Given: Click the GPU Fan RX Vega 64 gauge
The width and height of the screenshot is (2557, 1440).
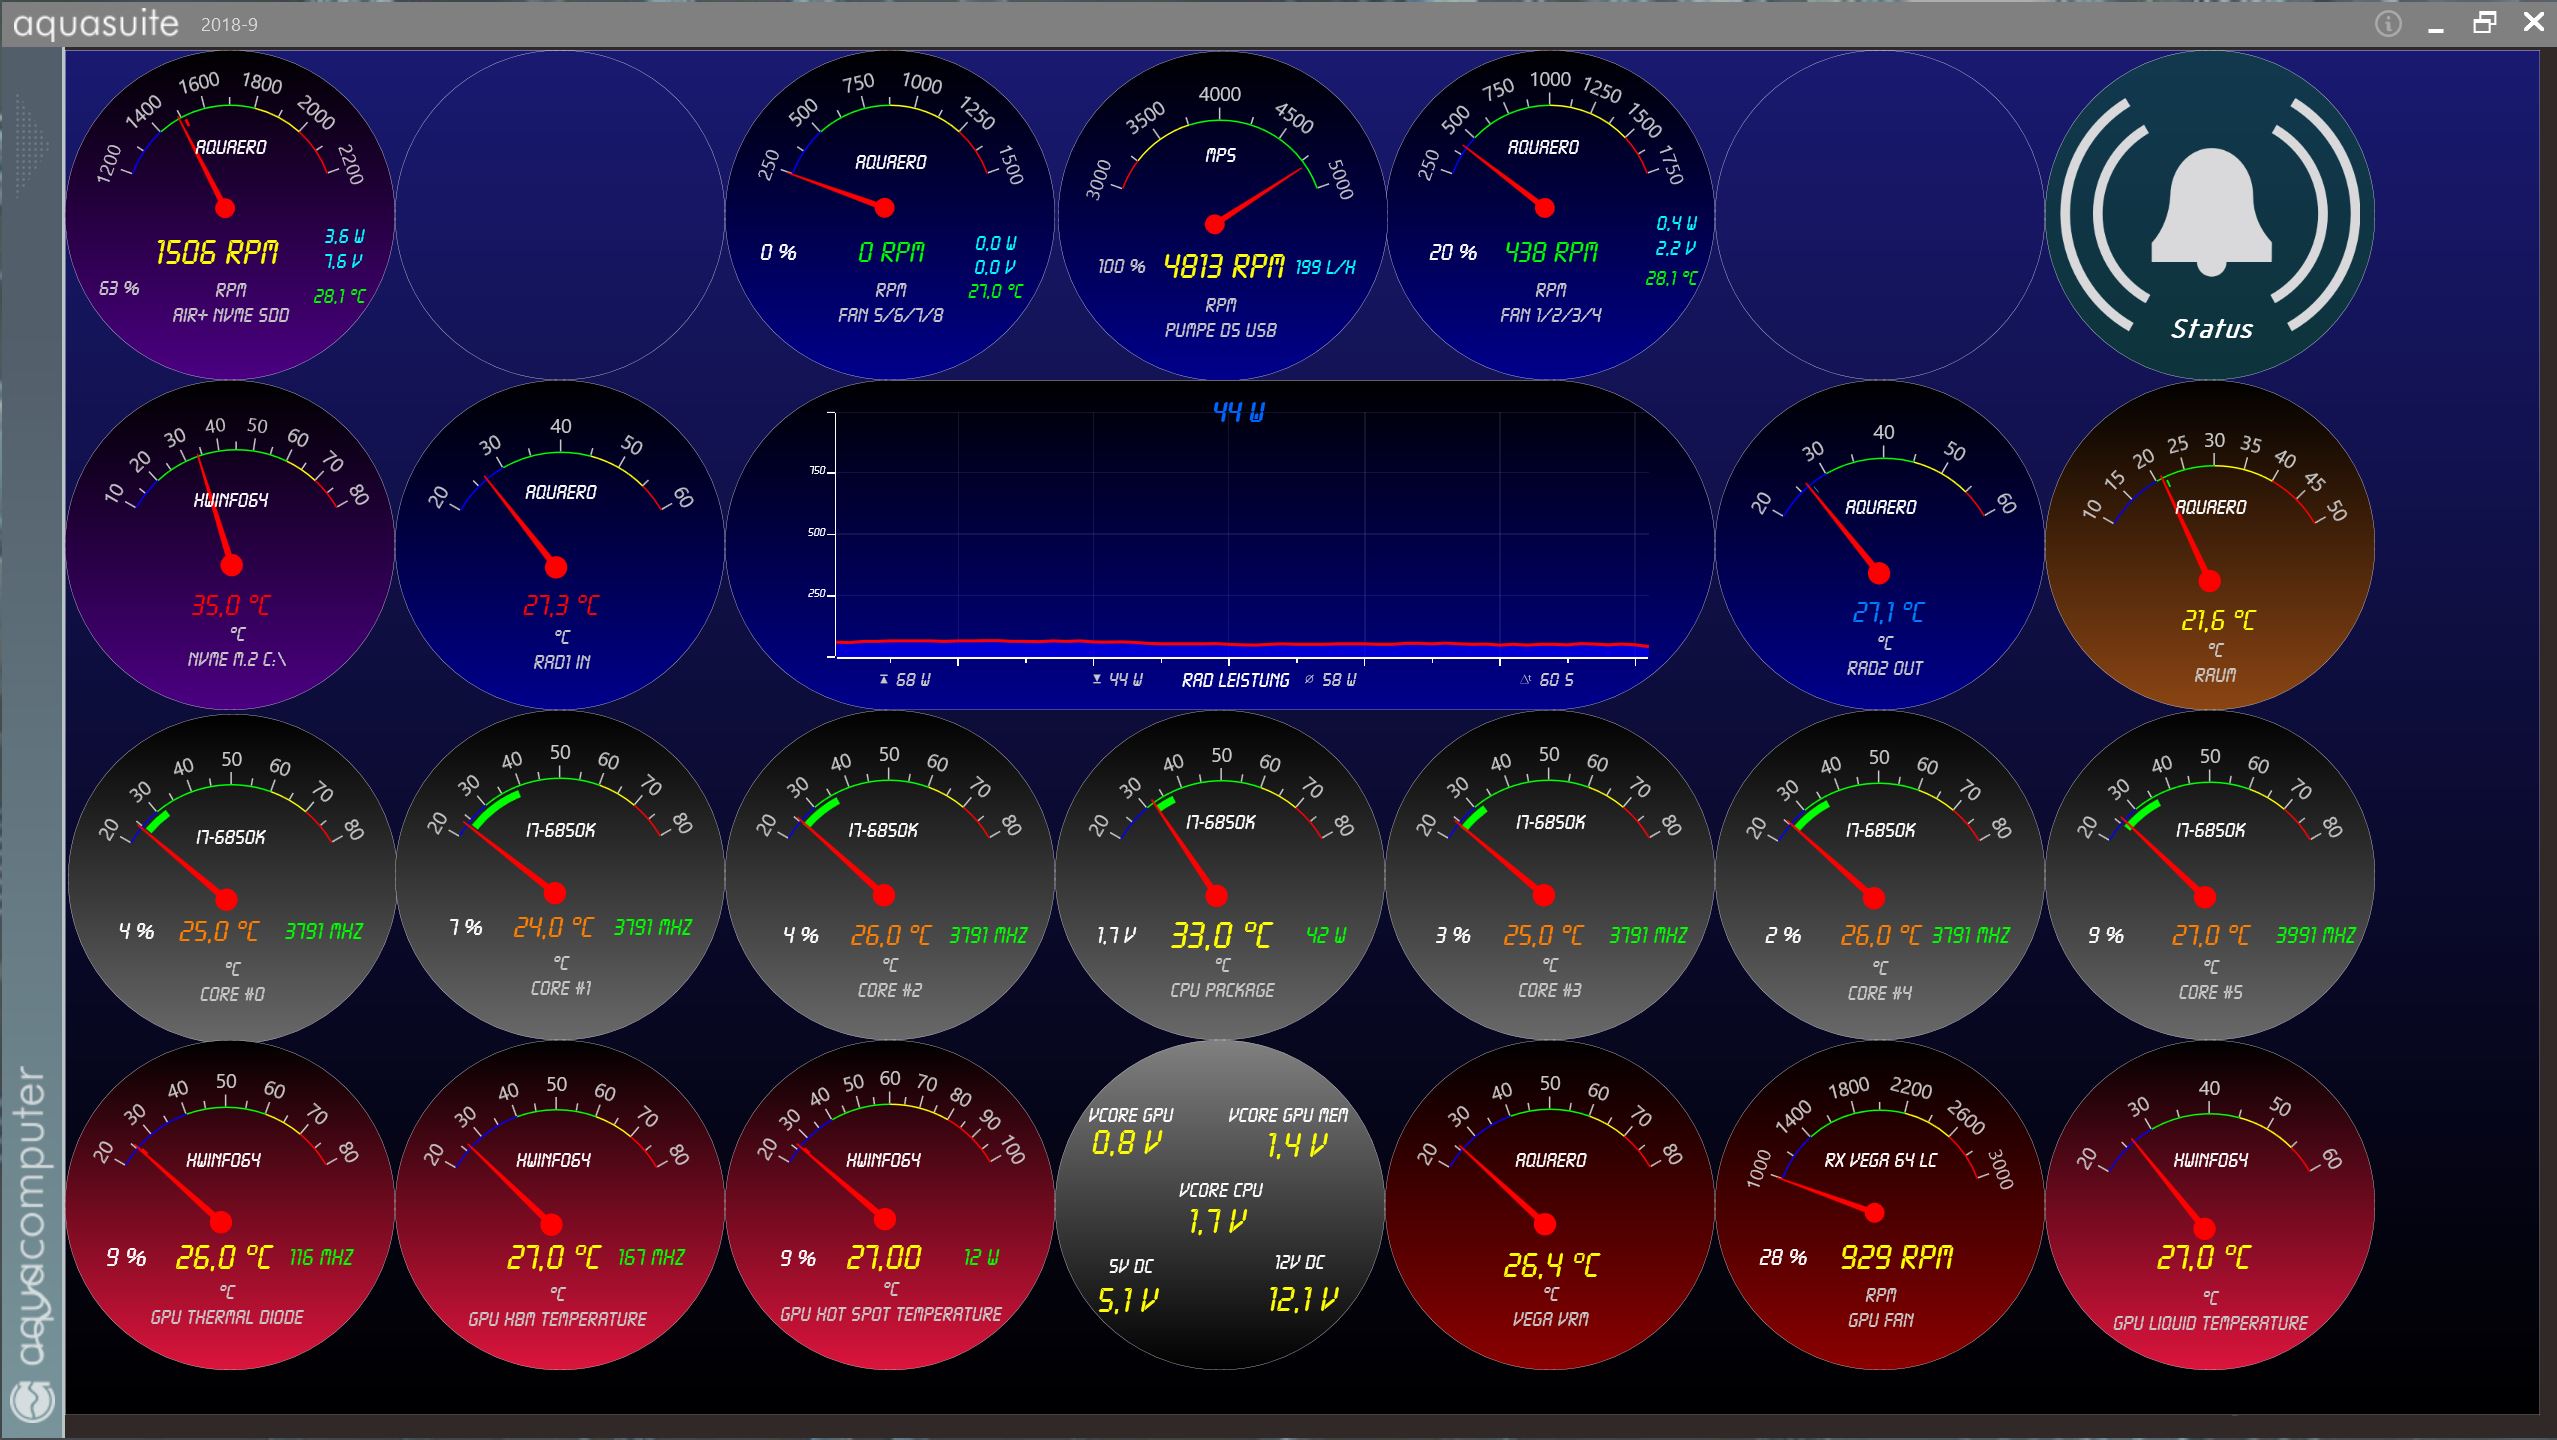Looking at the screenshot, I should 1880,1205.
